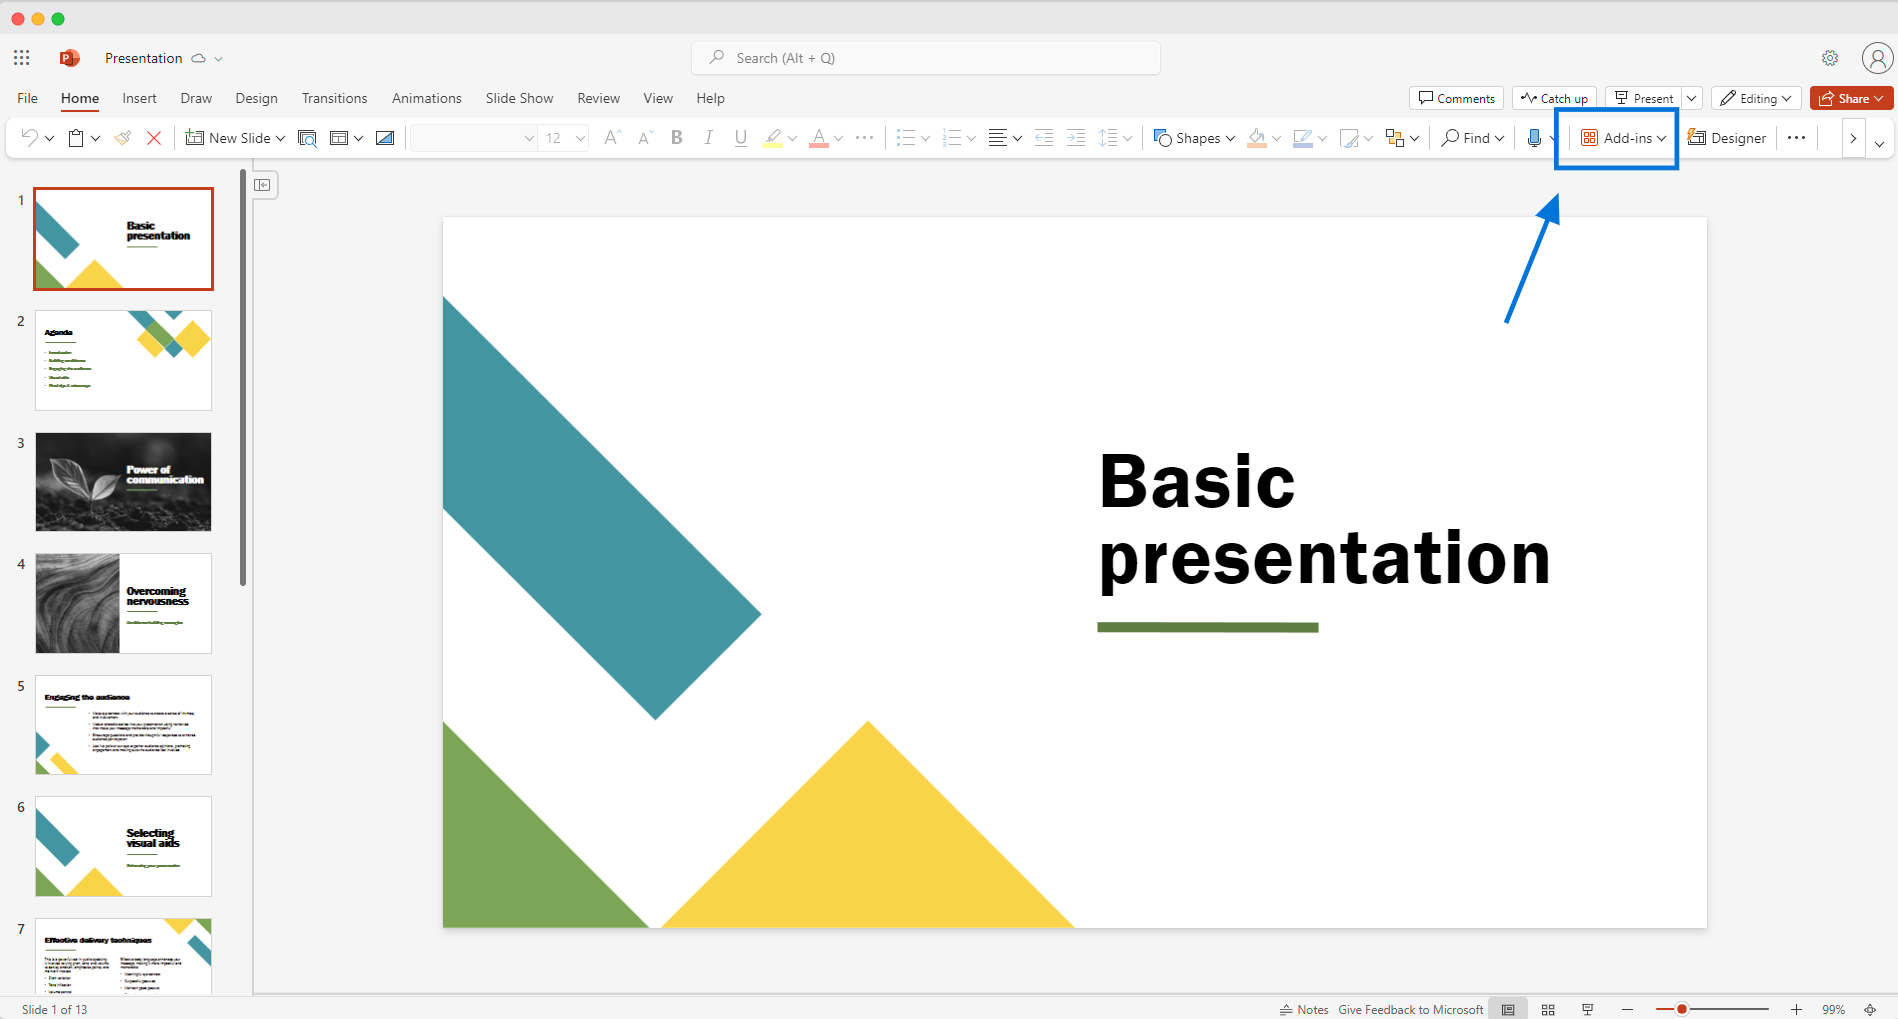Open the New Slide dropdown
This screenshot has height=1019, width=1898.
pos(281,137)
